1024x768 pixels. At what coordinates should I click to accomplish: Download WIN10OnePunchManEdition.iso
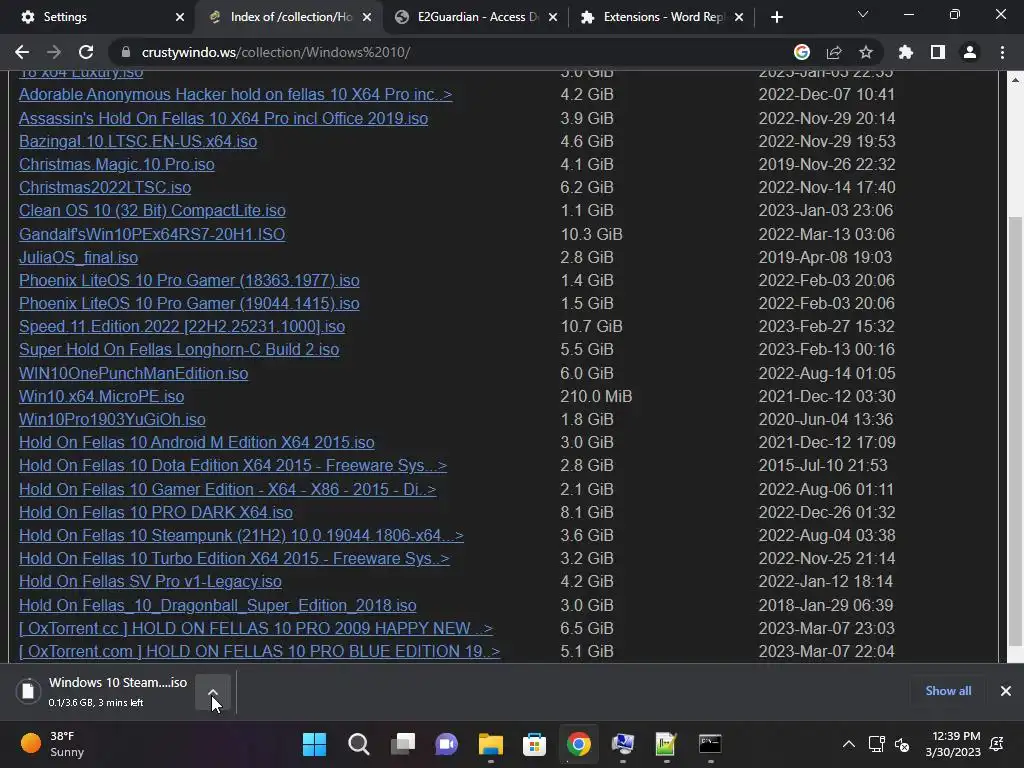(x=133, y=374)
